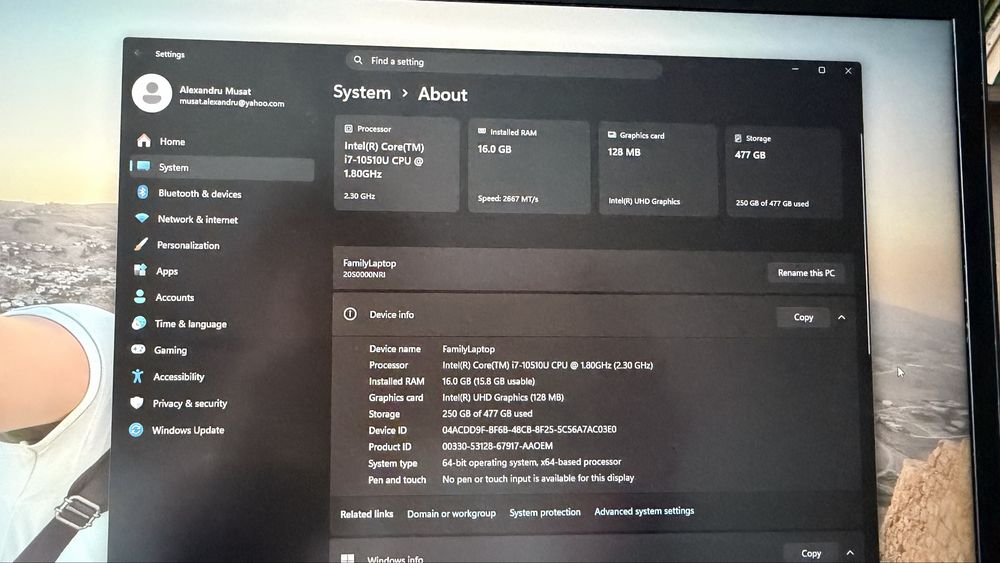Screen dimensions: 1000x563
Task: Click the Home icon in sidebar
Action: [x=144, y=141]
